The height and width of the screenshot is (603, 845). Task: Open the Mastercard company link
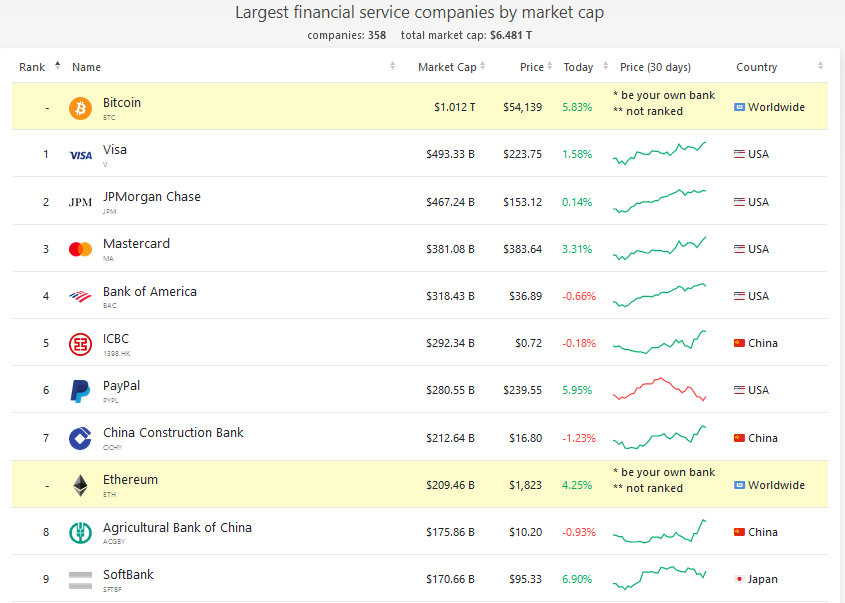(136, 244)
